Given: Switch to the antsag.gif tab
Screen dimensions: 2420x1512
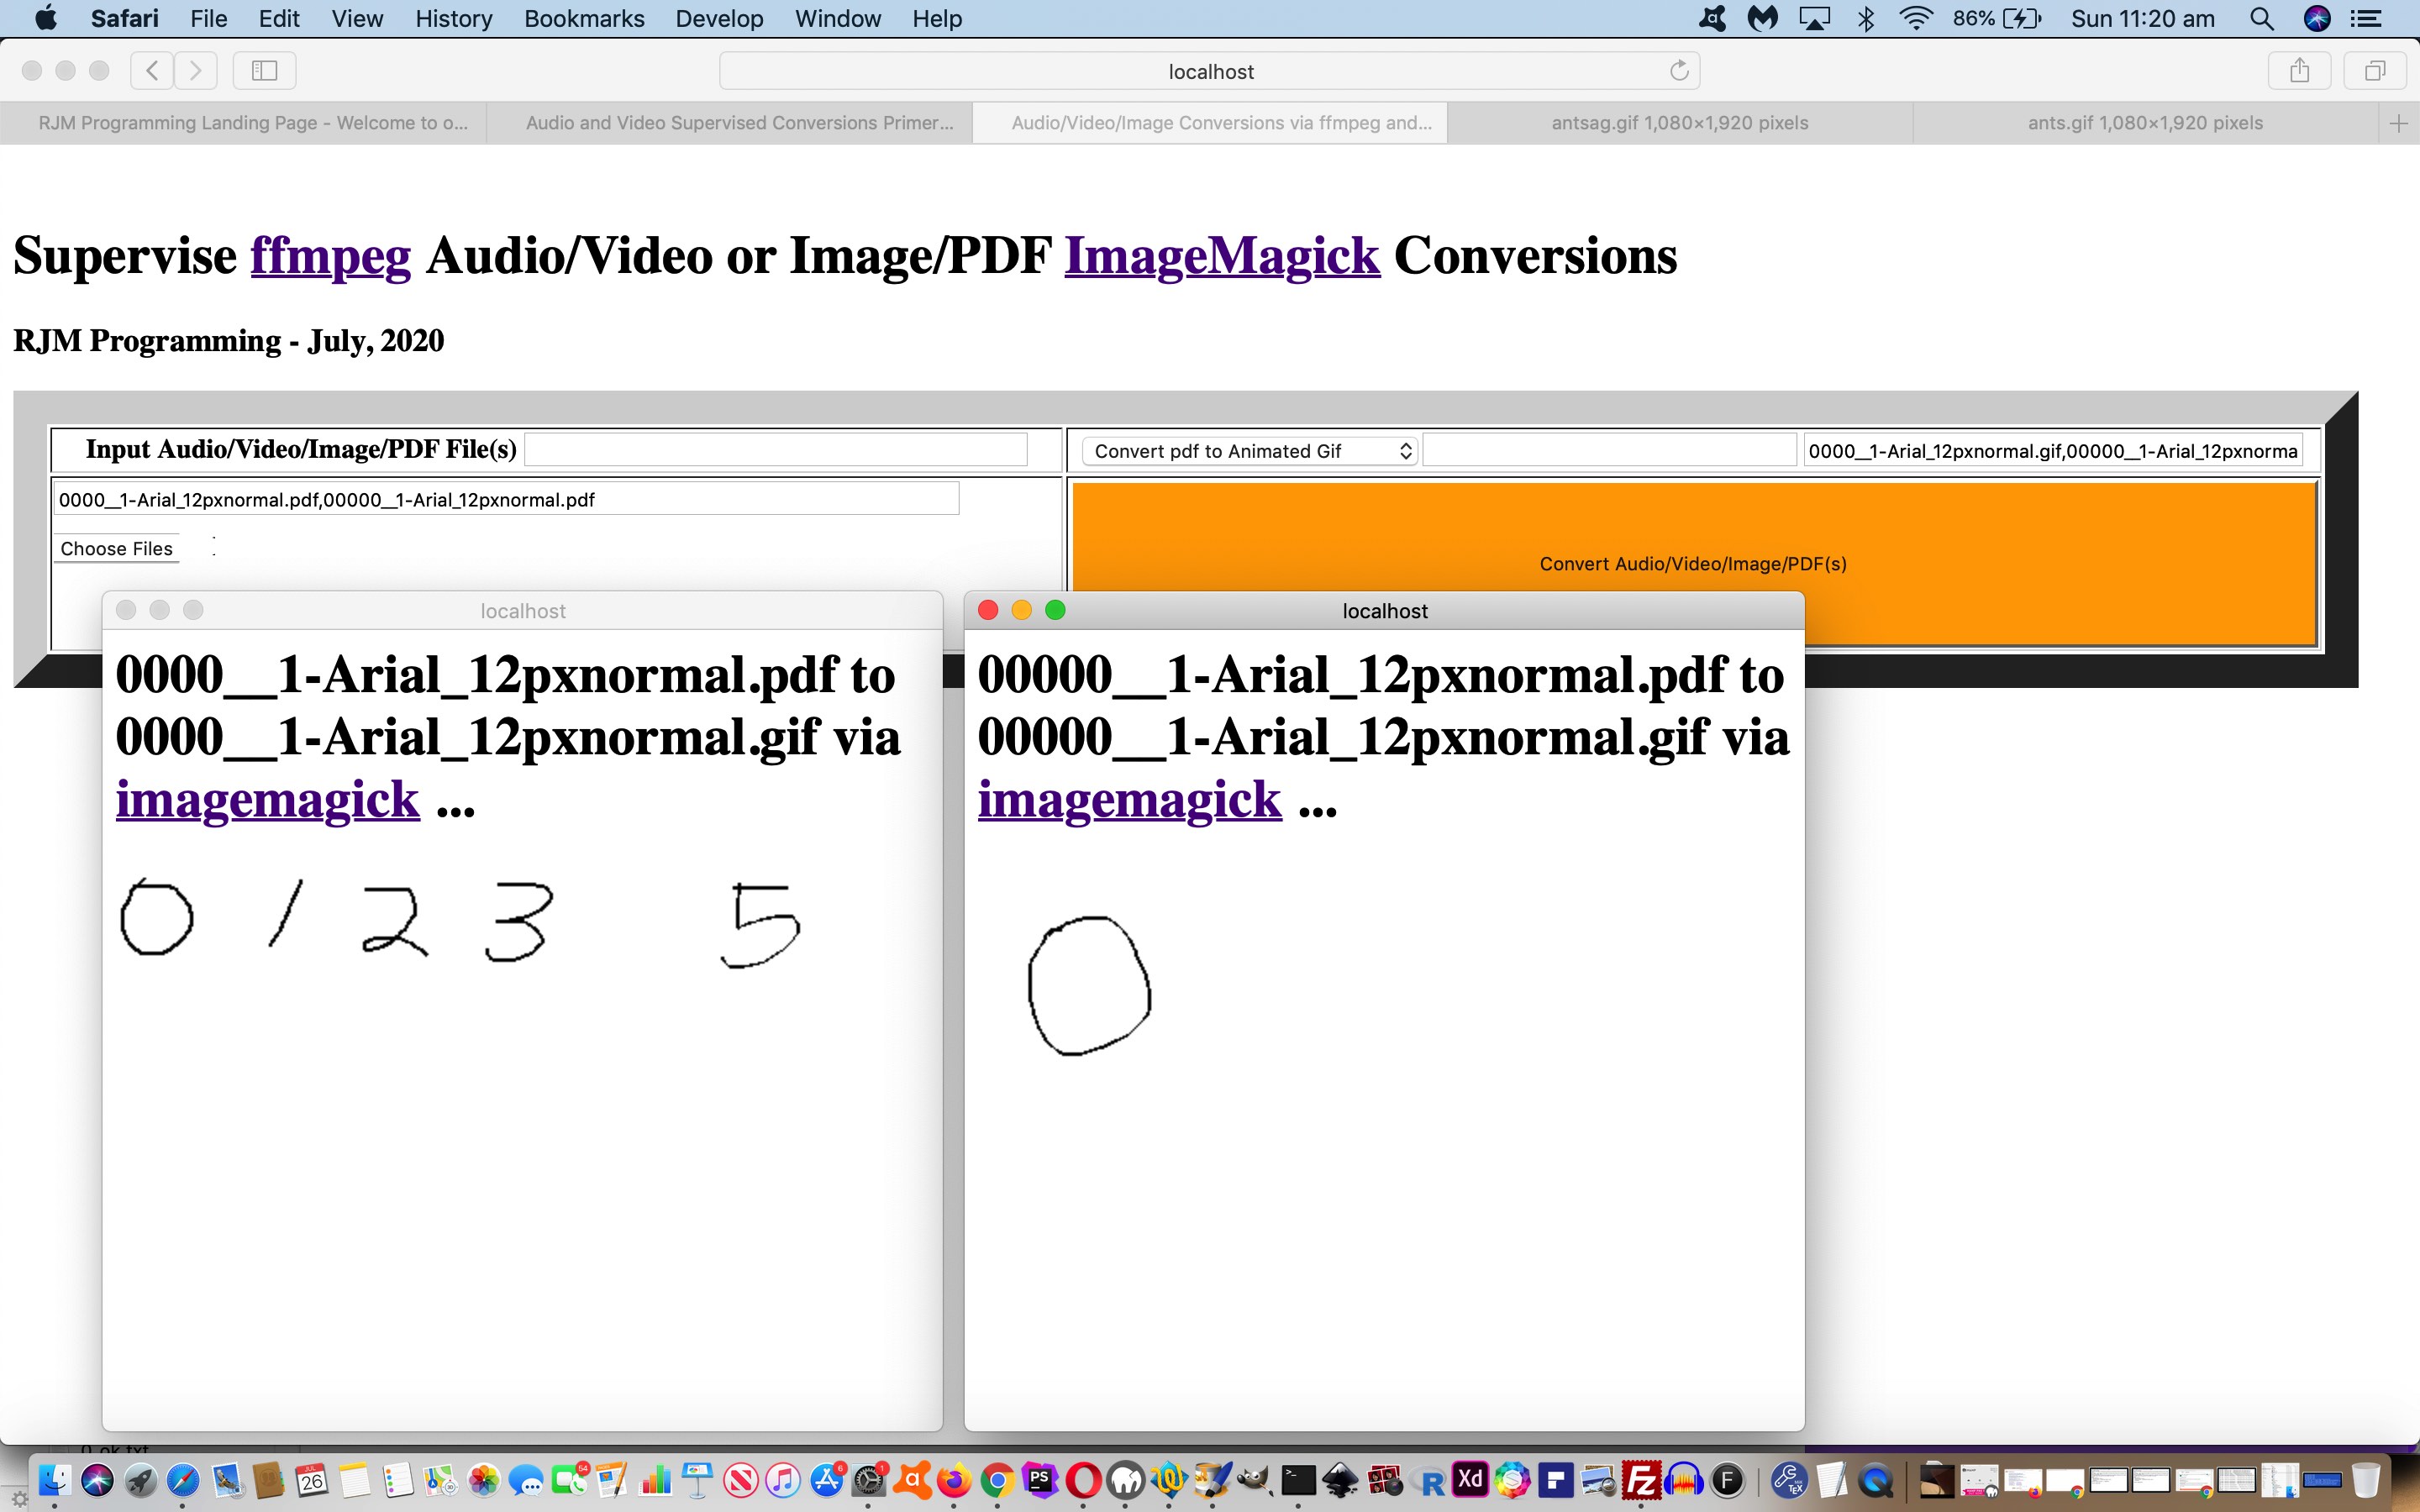Looking at the screenshot, I should [1680, 123].
